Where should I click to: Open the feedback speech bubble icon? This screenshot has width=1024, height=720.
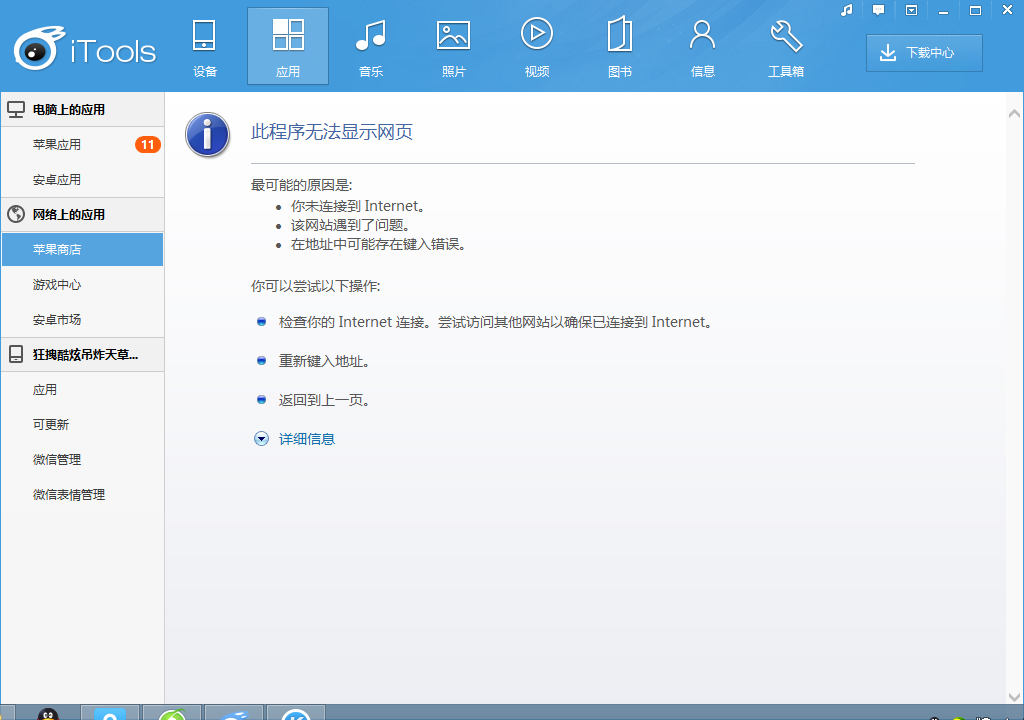pos(878,10)
